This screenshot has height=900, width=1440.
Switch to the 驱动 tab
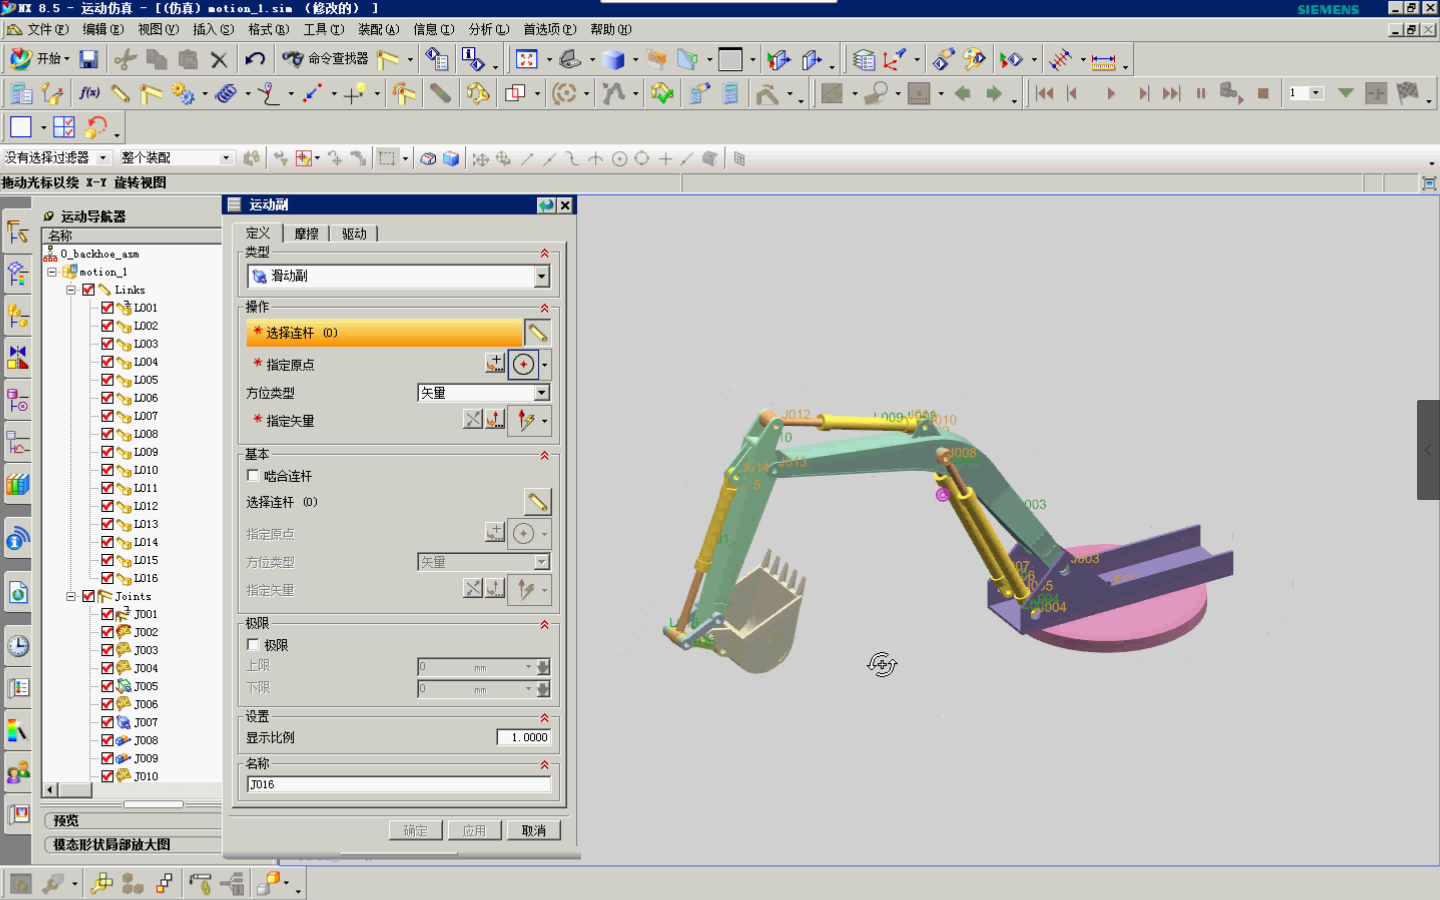(354, 233)
